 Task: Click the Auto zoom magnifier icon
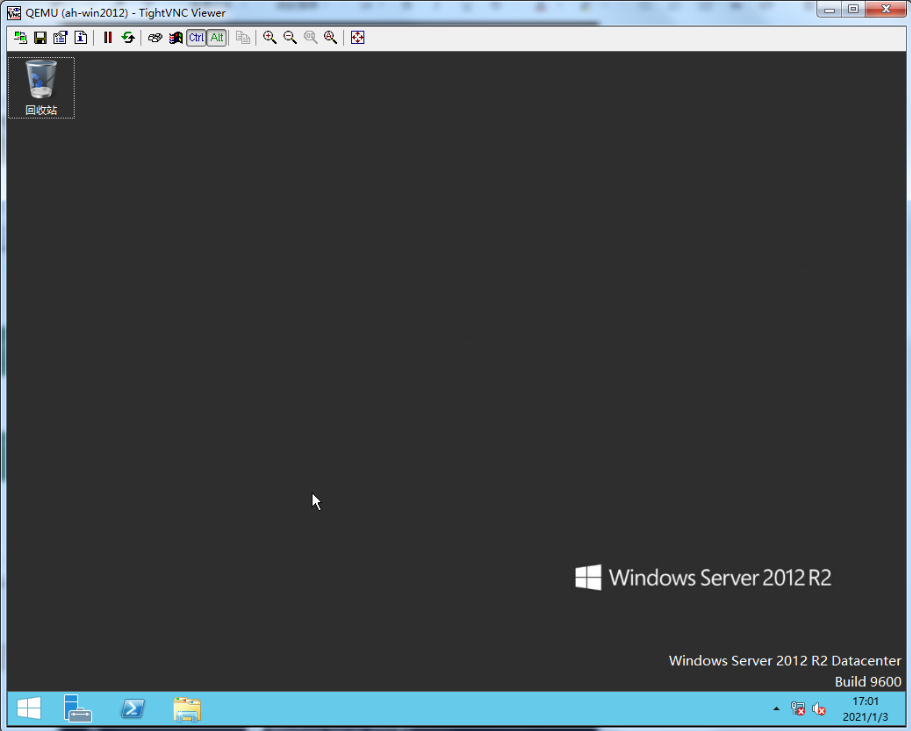point(330,38)
